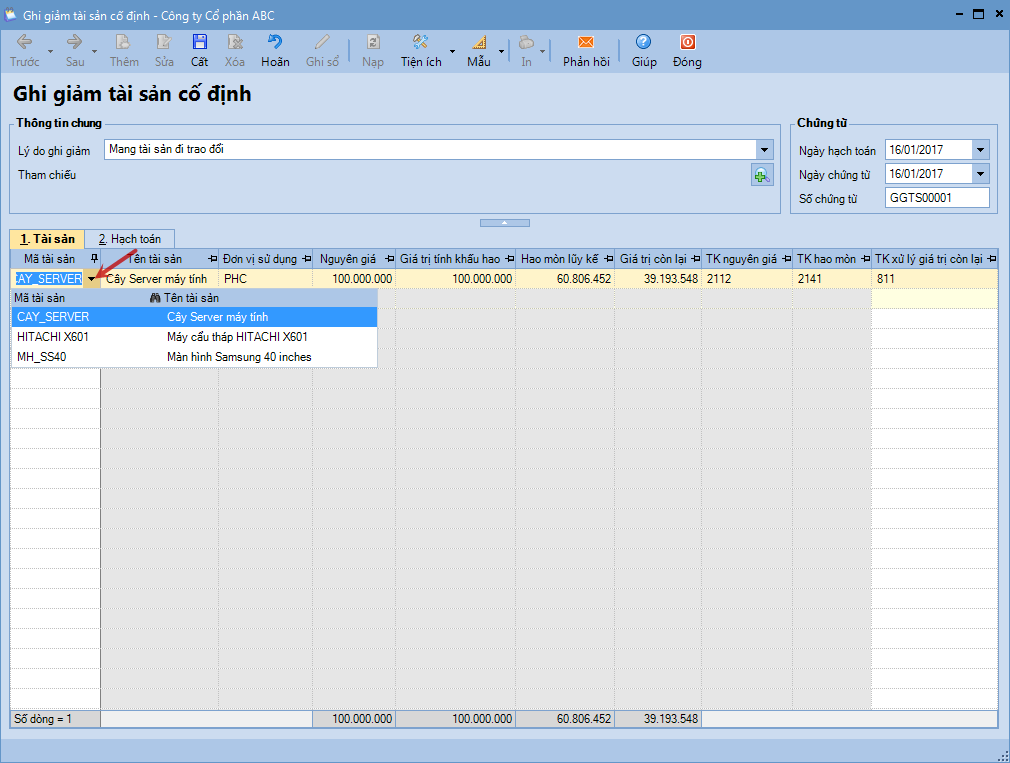Pin the Mã tài sản column
Viewport: 1010px width, 763px height.
point(94,259)
